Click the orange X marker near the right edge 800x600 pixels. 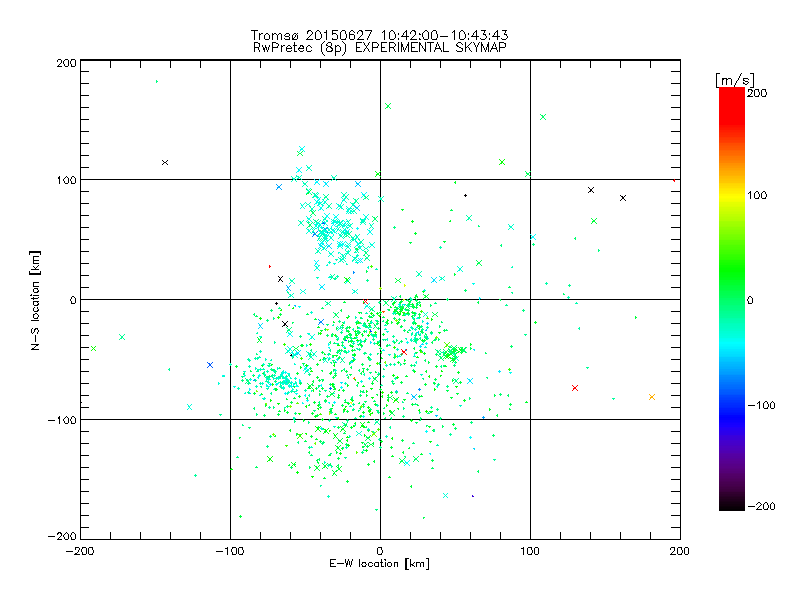652,397
